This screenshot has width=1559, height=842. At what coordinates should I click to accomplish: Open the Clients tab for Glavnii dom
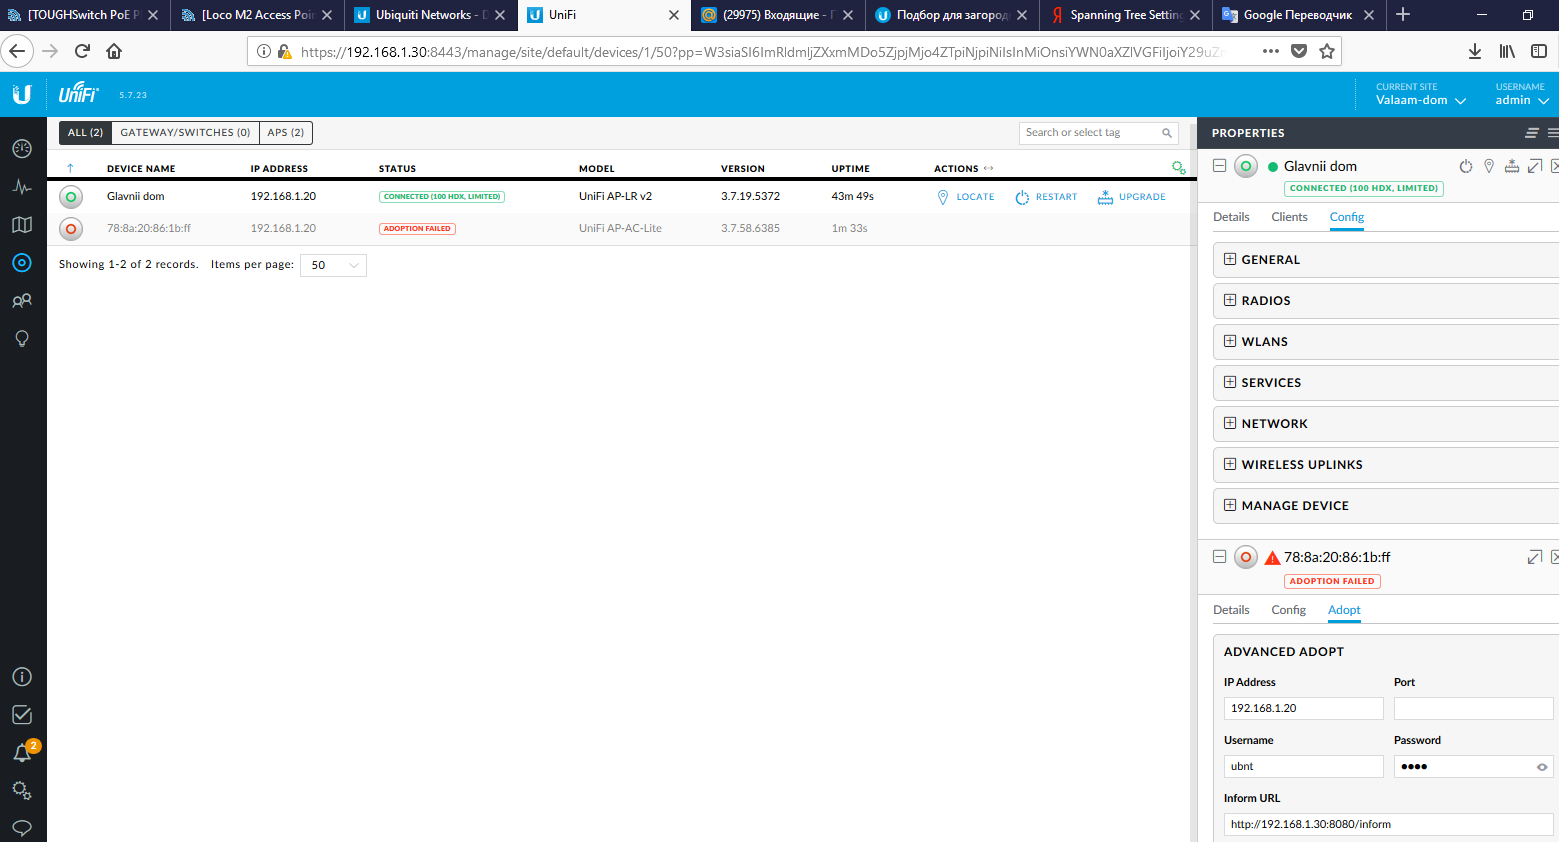click(x=1289, y=217)
